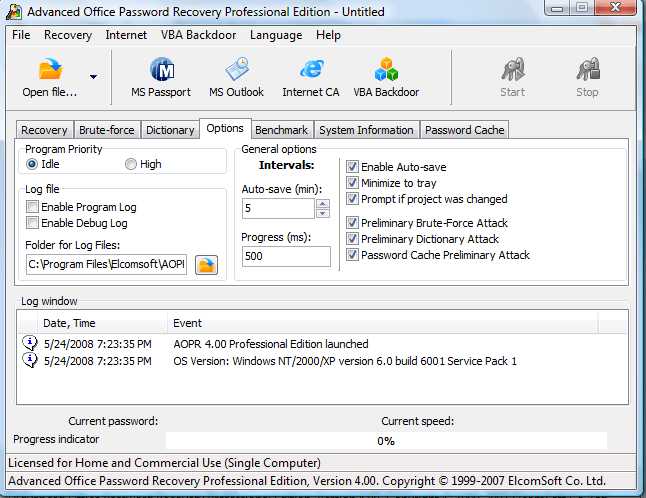Image resolution: width=646 pixels, height=498 pixels.
Task: Click the Progress (ms) input field
Action: [286, 256]
